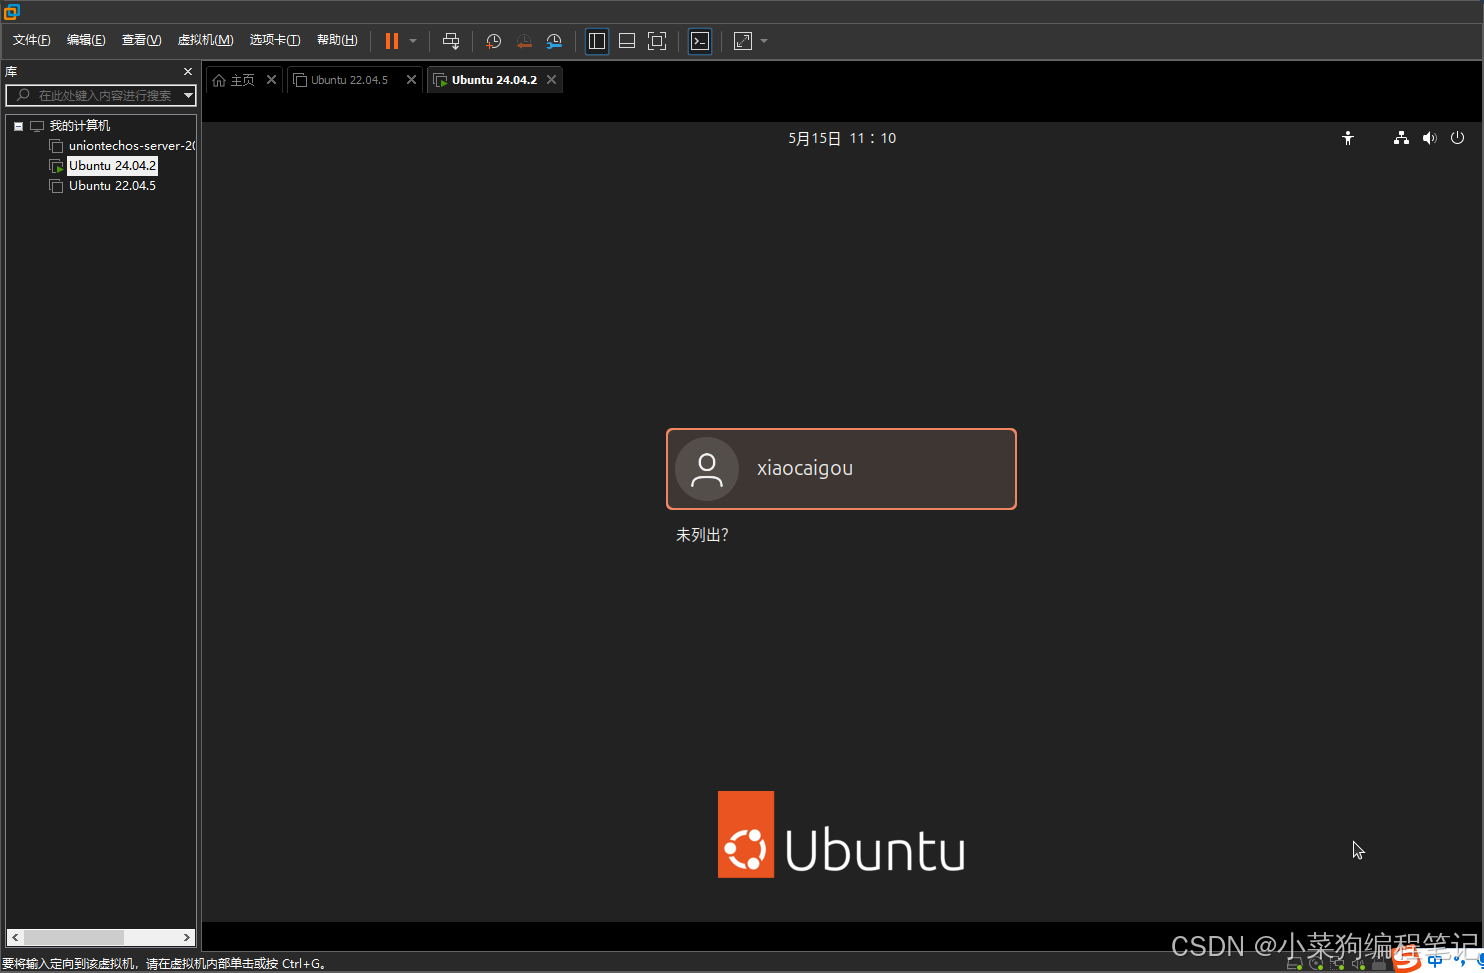Revert VM to previous snapshot
The height and width of the screenshot is (973, 1484).
pos(524,41)
